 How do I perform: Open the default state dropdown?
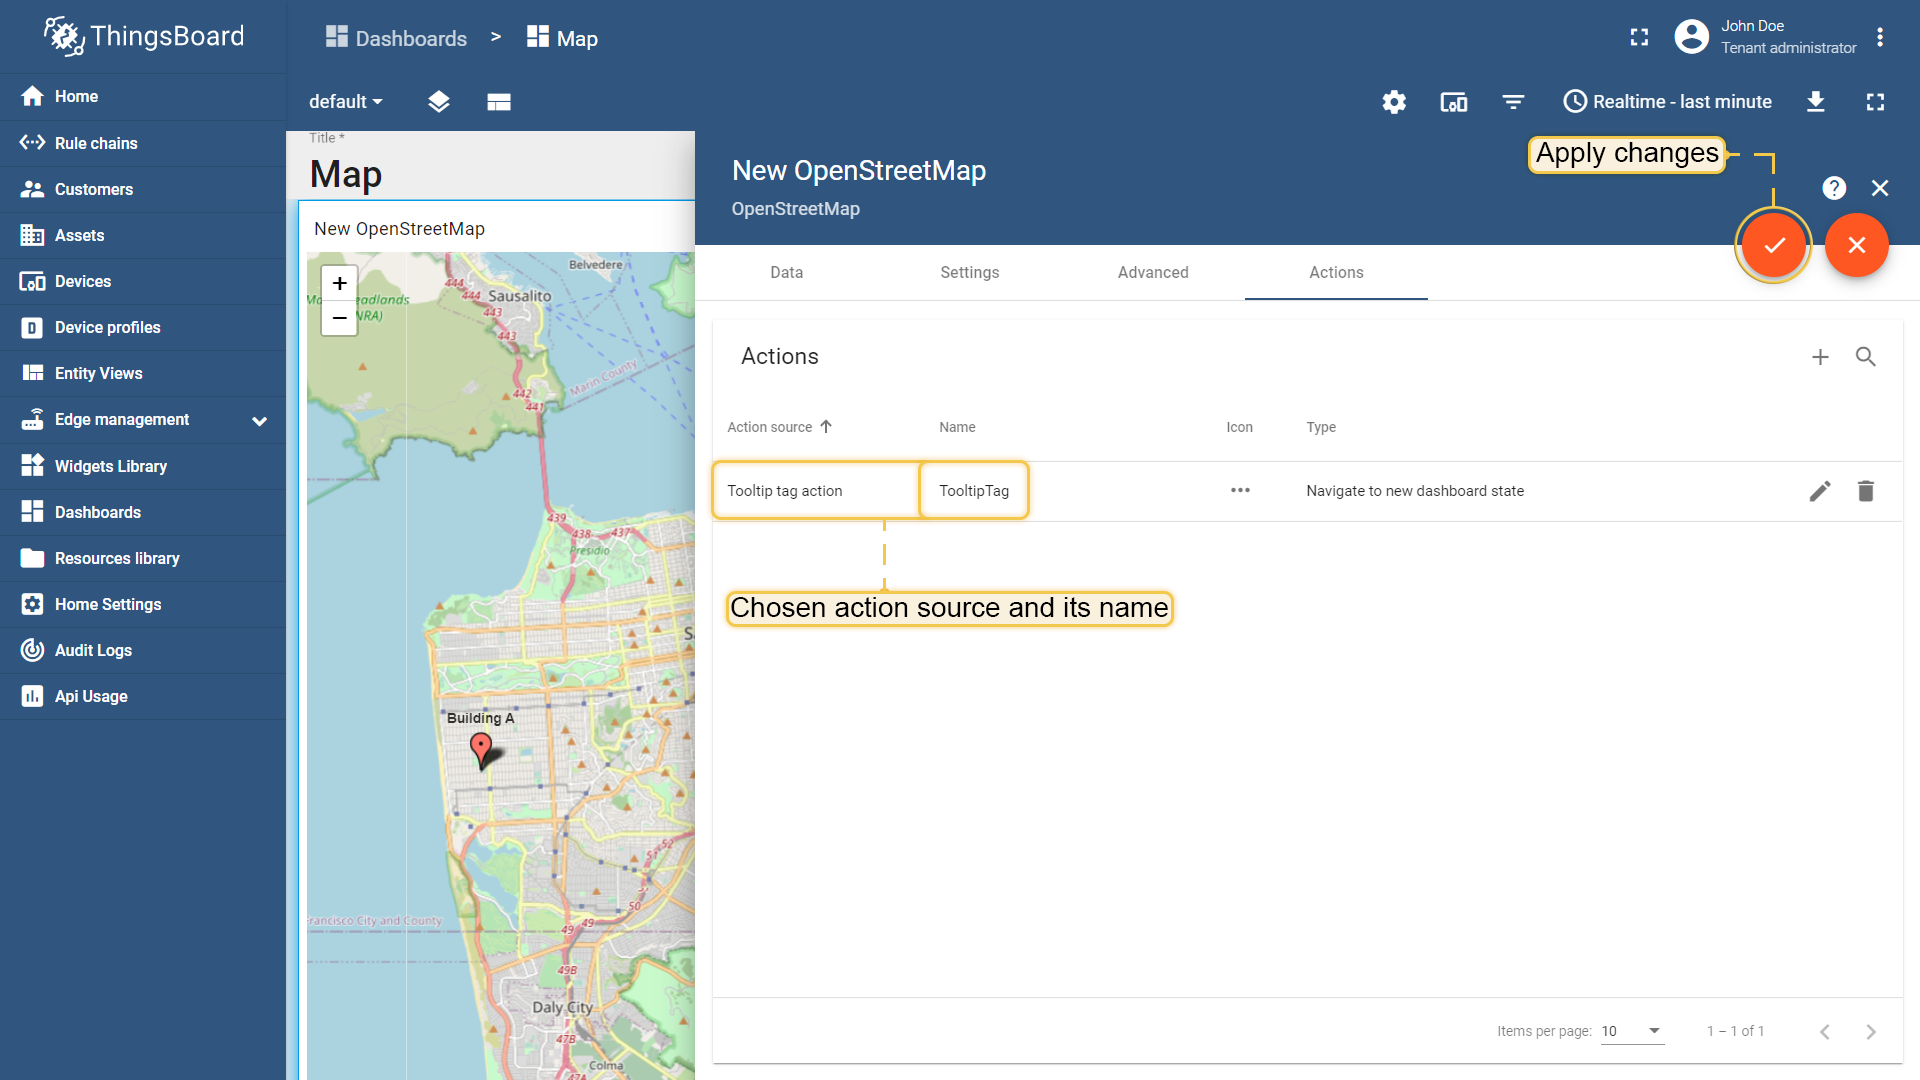(346, 102)
